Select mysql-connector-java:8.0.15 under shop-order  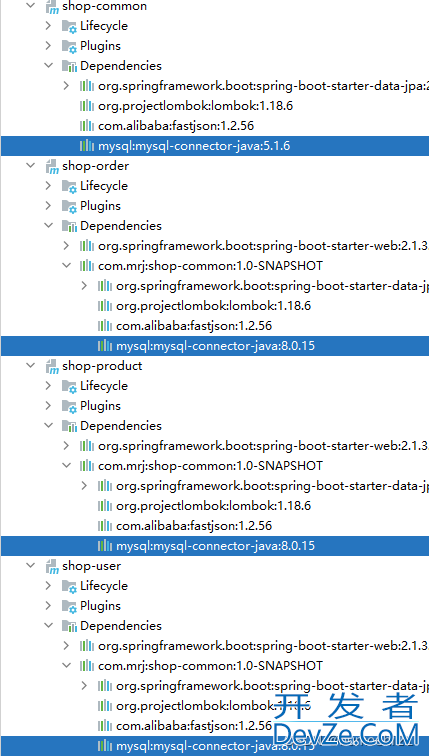[215, 346]
